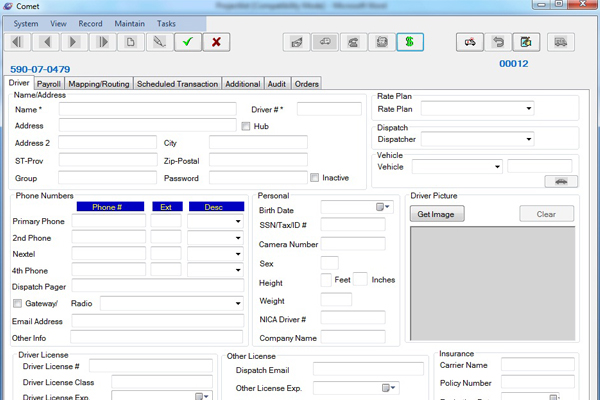Click the grayed truck toolbar icon

click(x=561, y=42)
